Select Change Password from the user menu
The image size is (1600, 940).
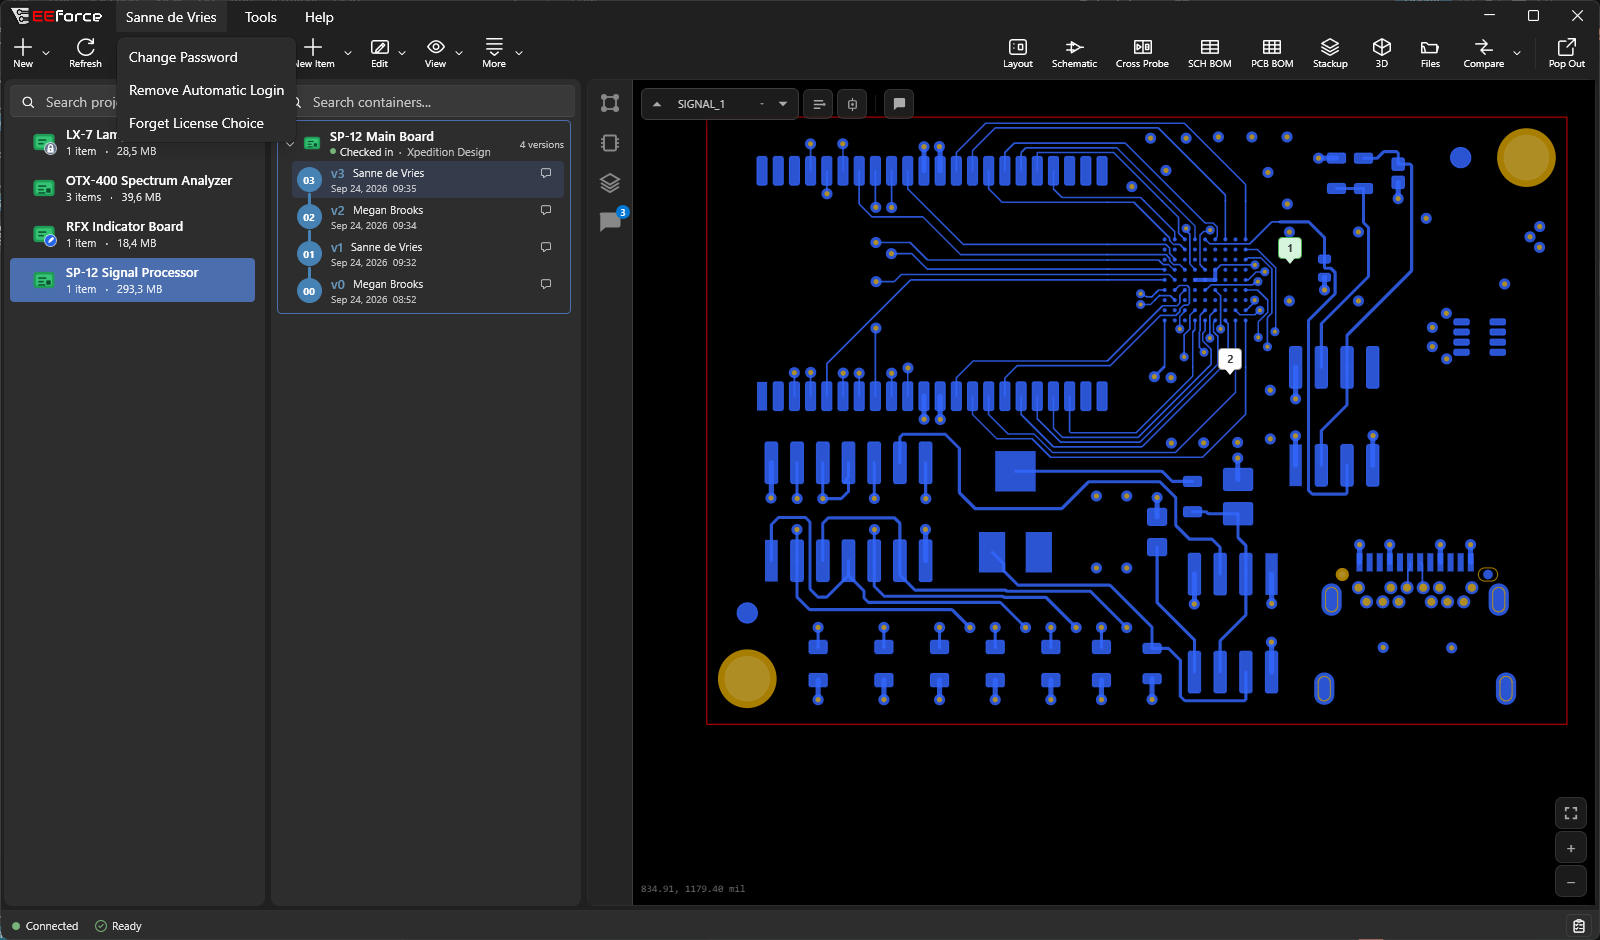coord(183,57)
